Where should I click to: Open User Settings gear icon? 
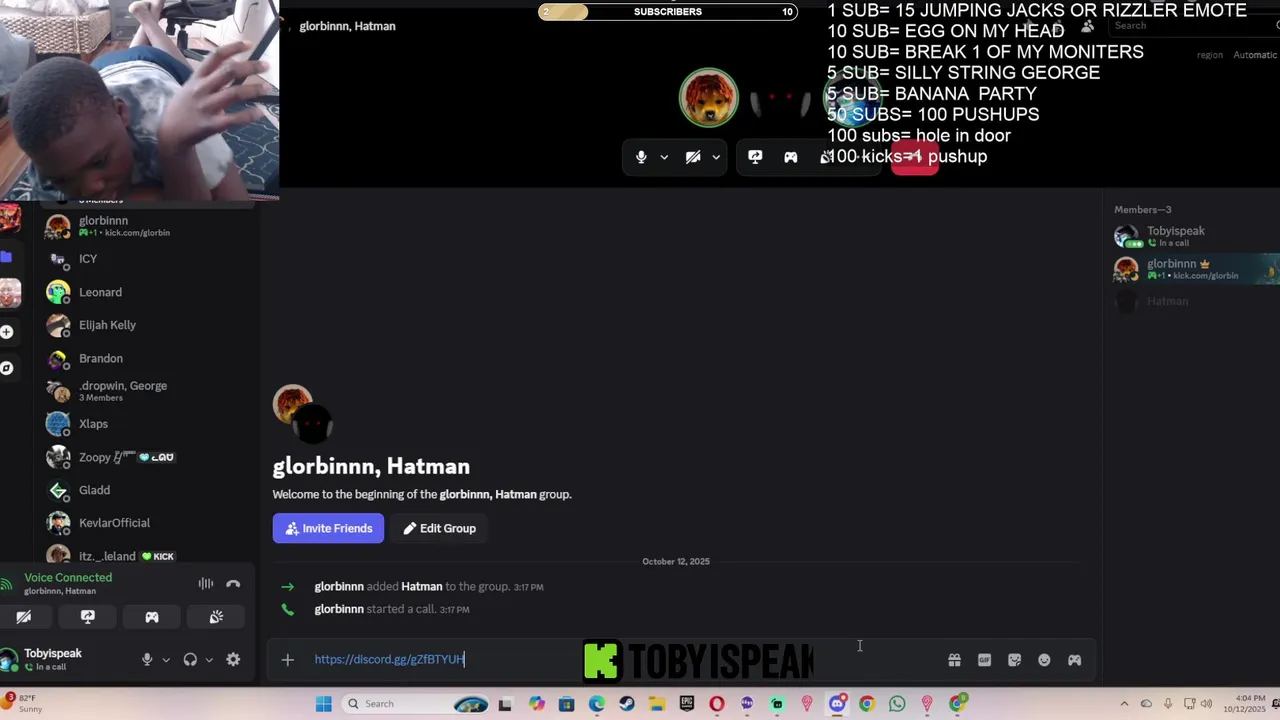tap(233, 660)
